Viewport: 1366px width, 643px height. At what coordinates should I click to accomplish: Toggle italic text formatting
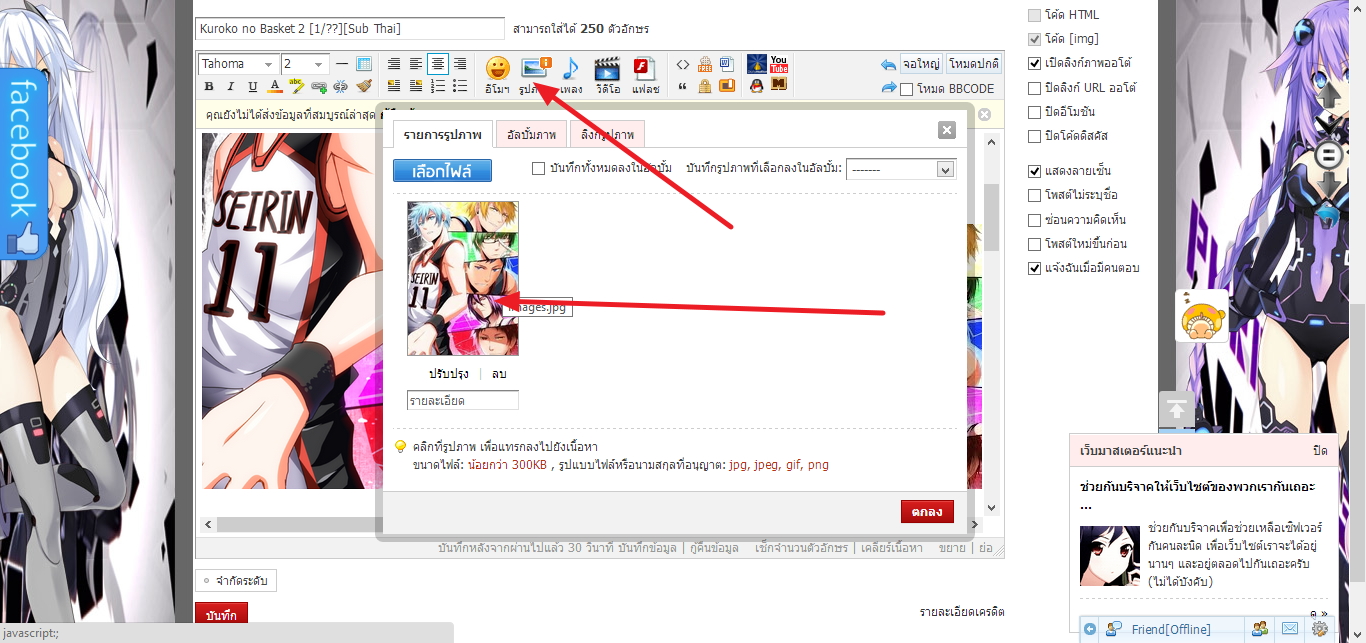click(x=230, y=87)
